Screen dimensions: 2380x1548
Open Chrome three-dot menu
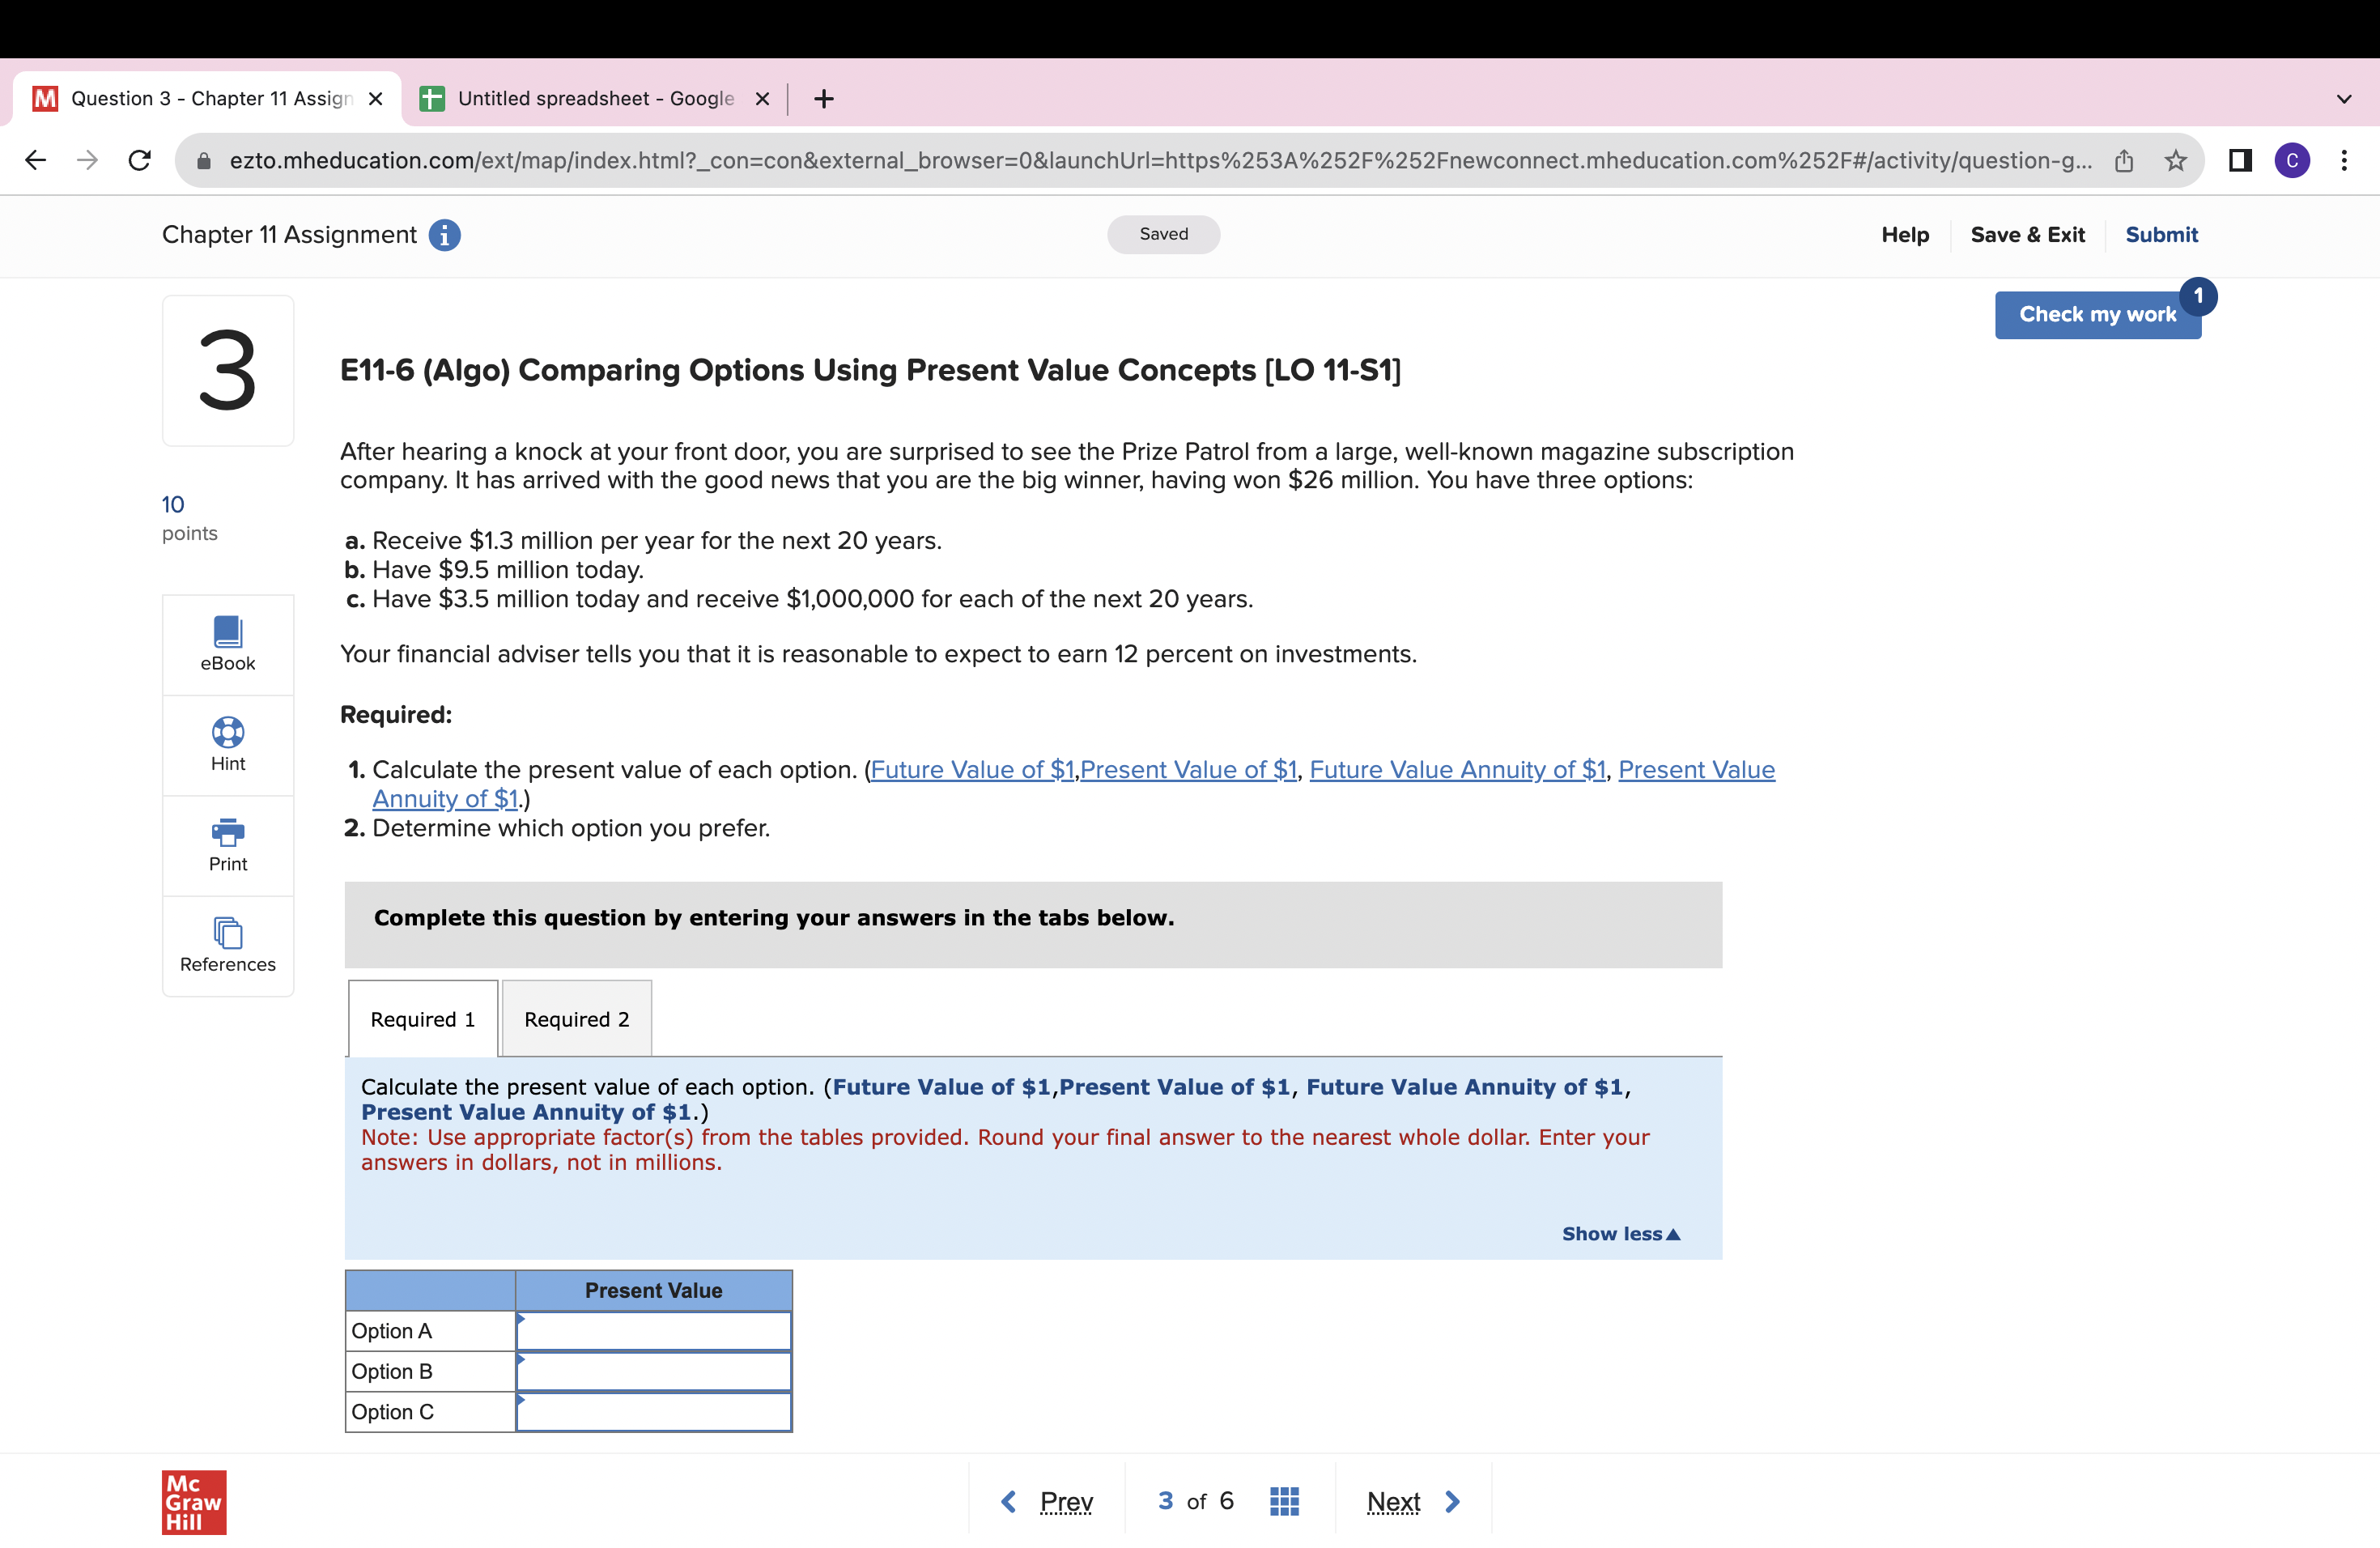(x=2343, y=161)
